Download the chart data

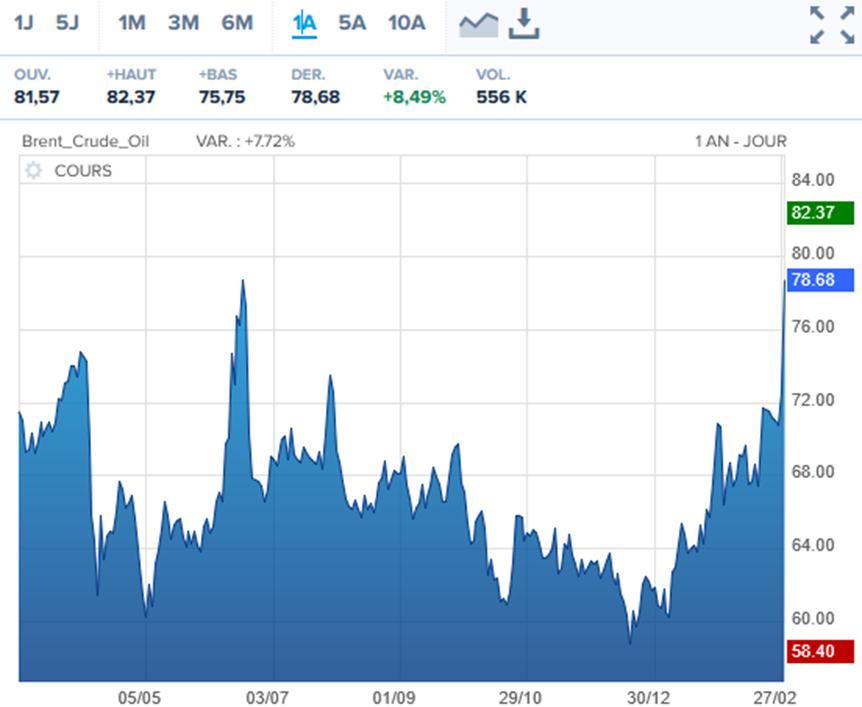click(x=523, y=24)
